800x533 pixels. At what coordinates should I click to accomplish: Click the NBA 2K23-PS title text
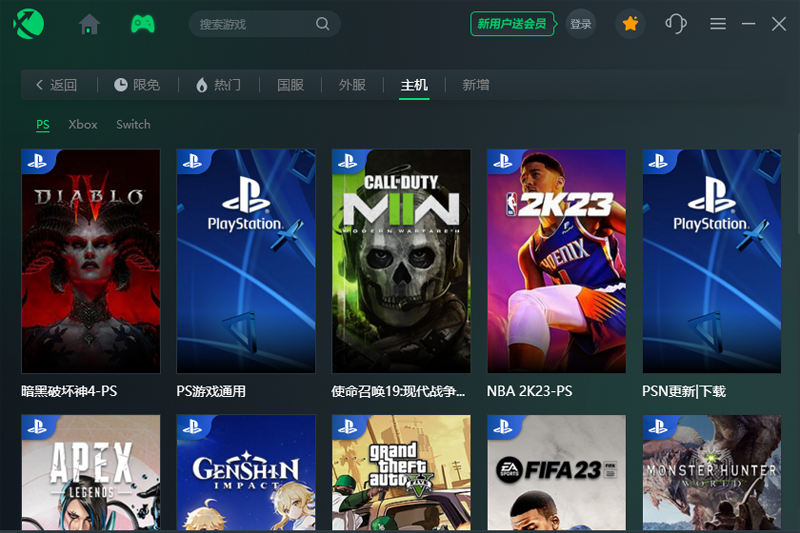(x=530, y=391)
